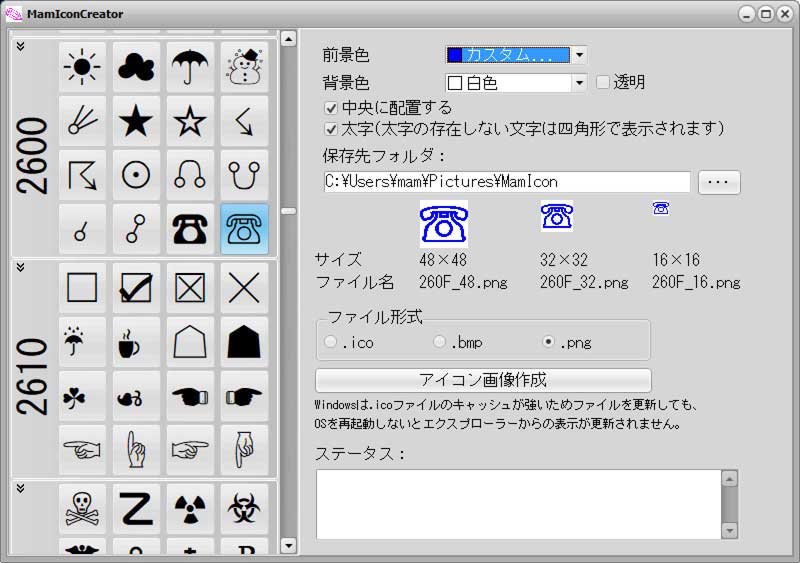Select the .png file format radio
This screenshot has height=563, width=800.
pos(548,341)
